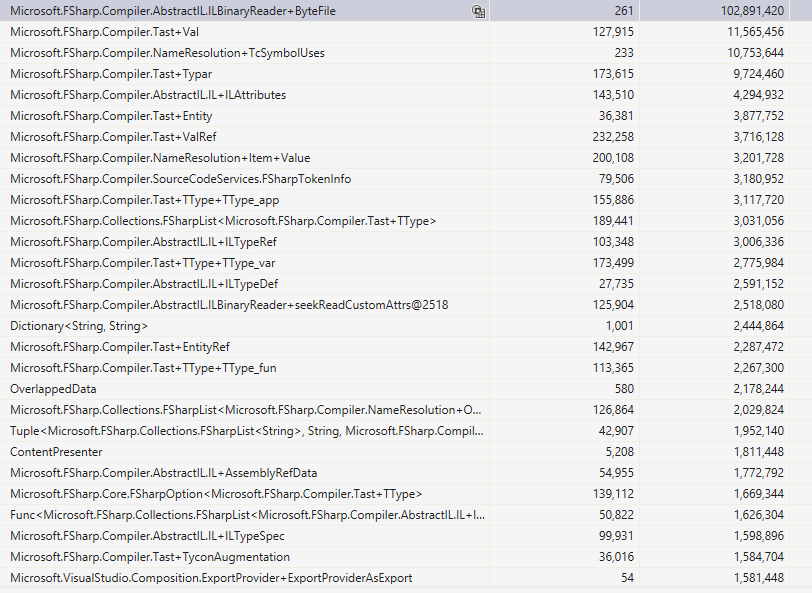Click the count value 139,112
This screenshot has width=812, height=593.
(613, 494)
